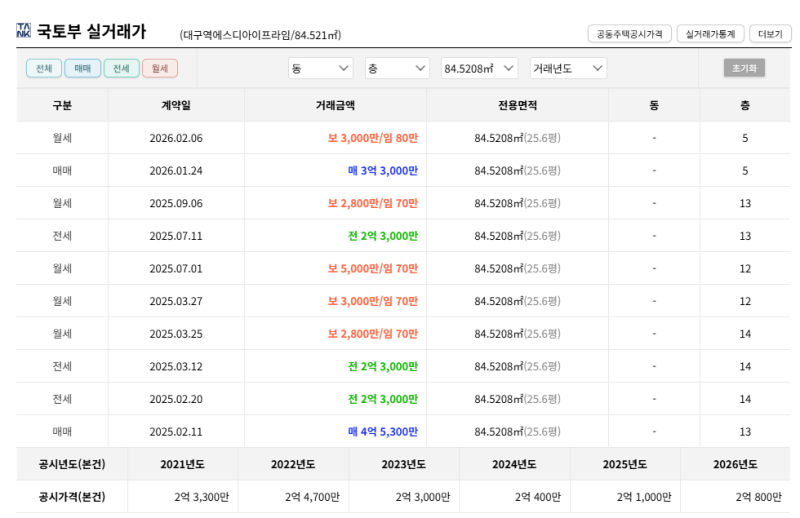Click the date 2026.01.24
800x518 pixels.
(176, 171)
